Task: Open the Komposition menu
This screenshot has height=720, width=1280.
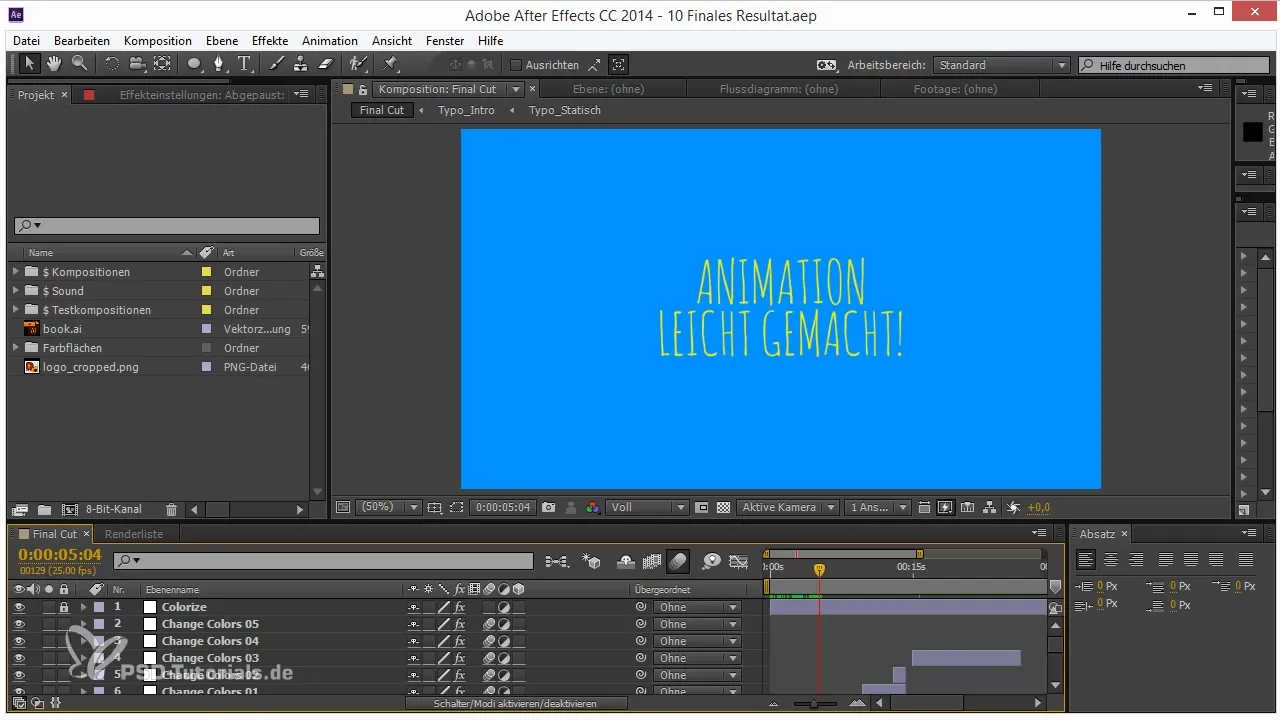Action: coord(158,41)
